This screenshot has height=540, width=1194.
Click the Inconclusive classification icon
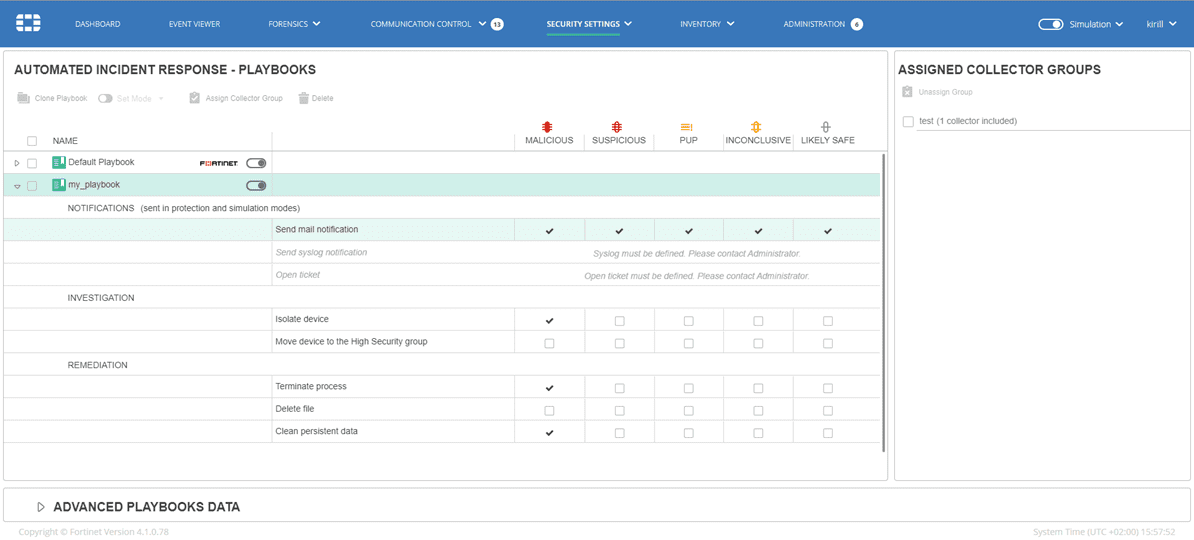(x=757, y=127)
